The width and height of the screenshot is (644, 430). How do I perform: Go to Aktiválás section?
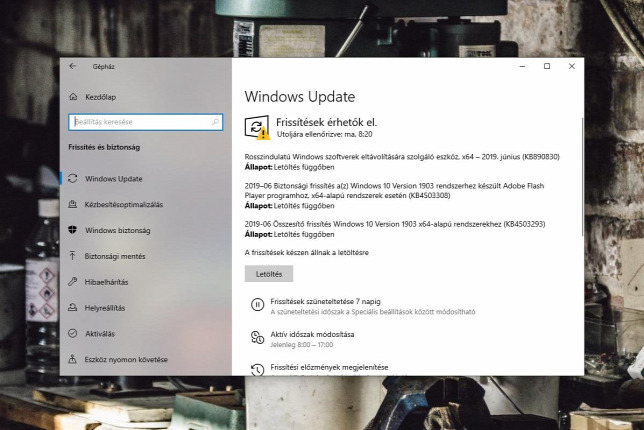100,334
